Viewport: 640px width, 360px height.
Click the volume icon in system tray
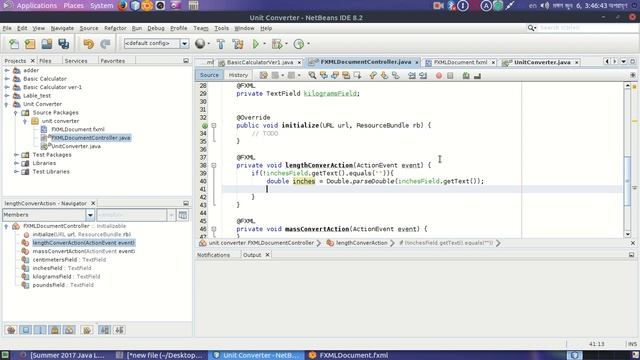[x=544, y=5]
